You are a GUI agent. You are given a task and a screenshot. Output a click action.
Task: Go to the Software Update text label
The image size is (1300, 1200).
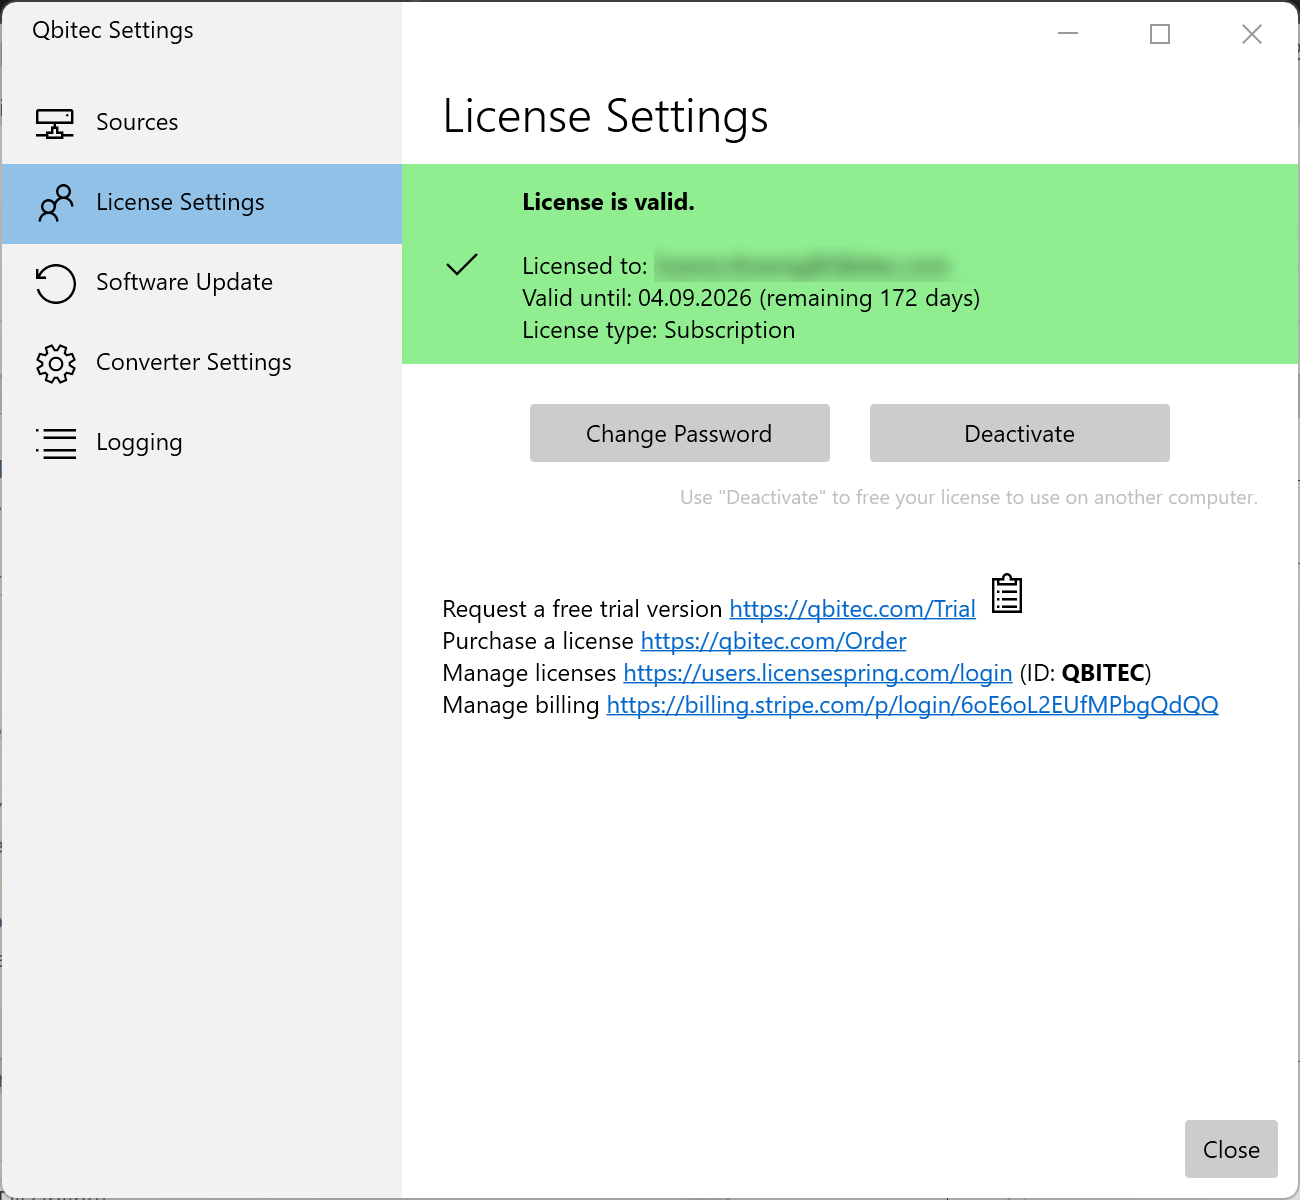(184, 283)
